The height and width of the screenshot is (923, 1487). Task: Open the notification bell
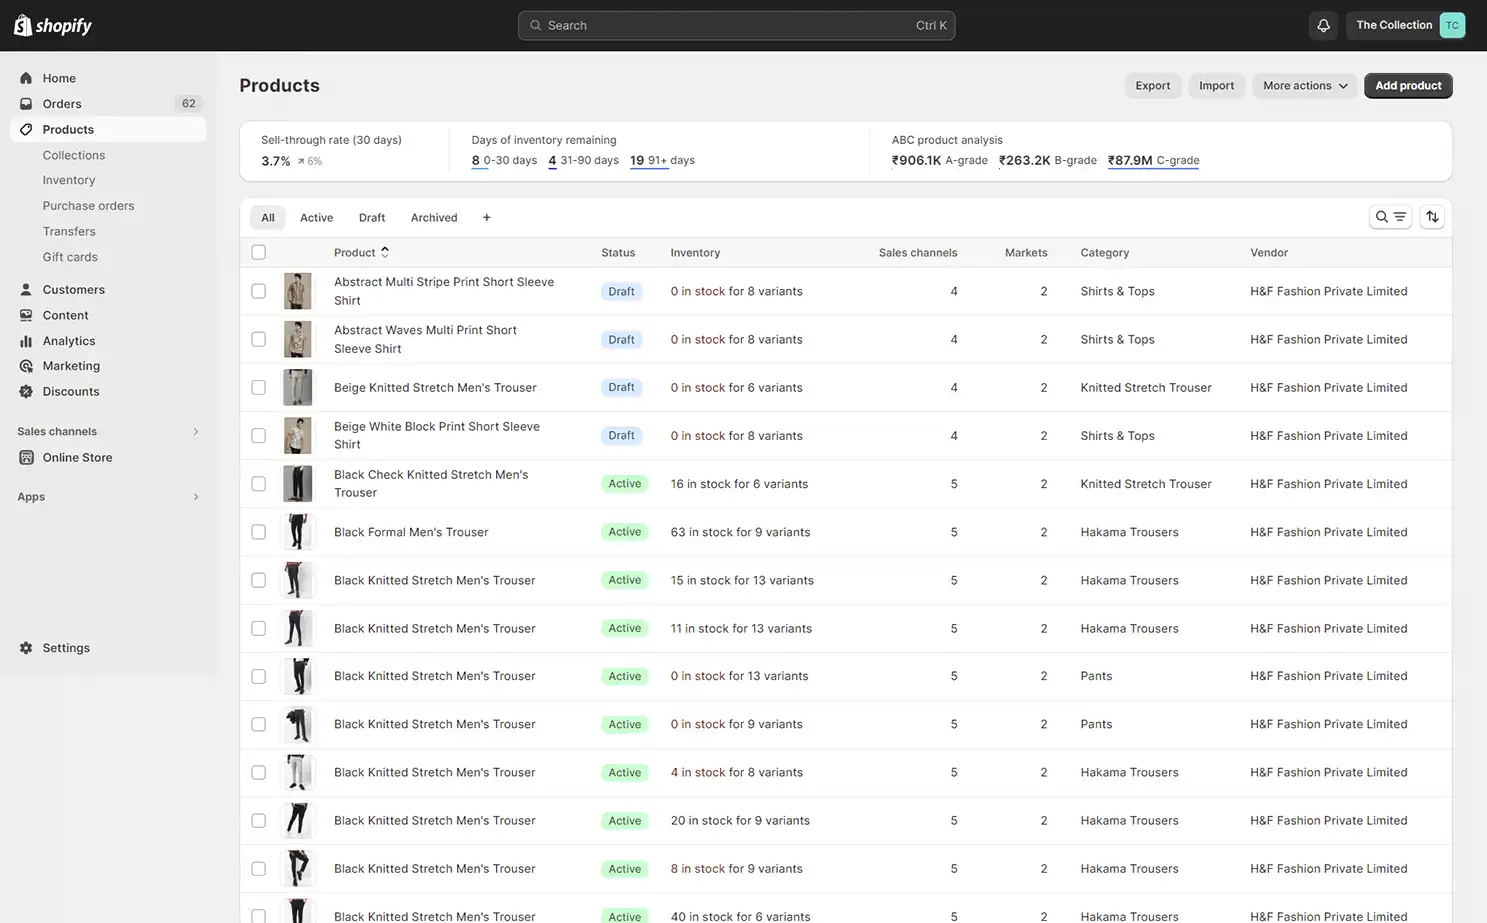(x=1323, y=25)
